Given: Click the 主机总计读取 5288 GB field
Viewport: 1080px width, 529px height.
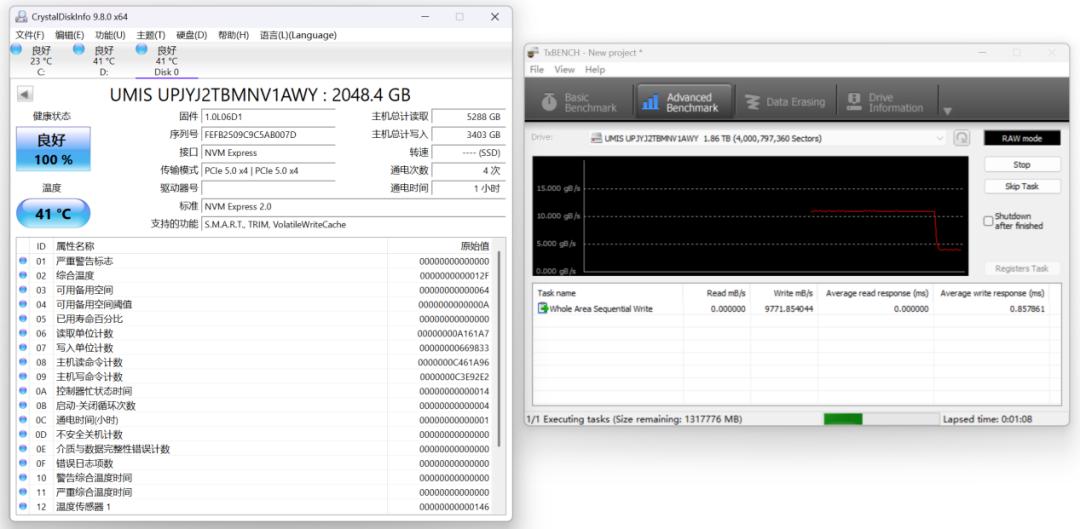Looking at the screenshot, I should pos(468,116).
